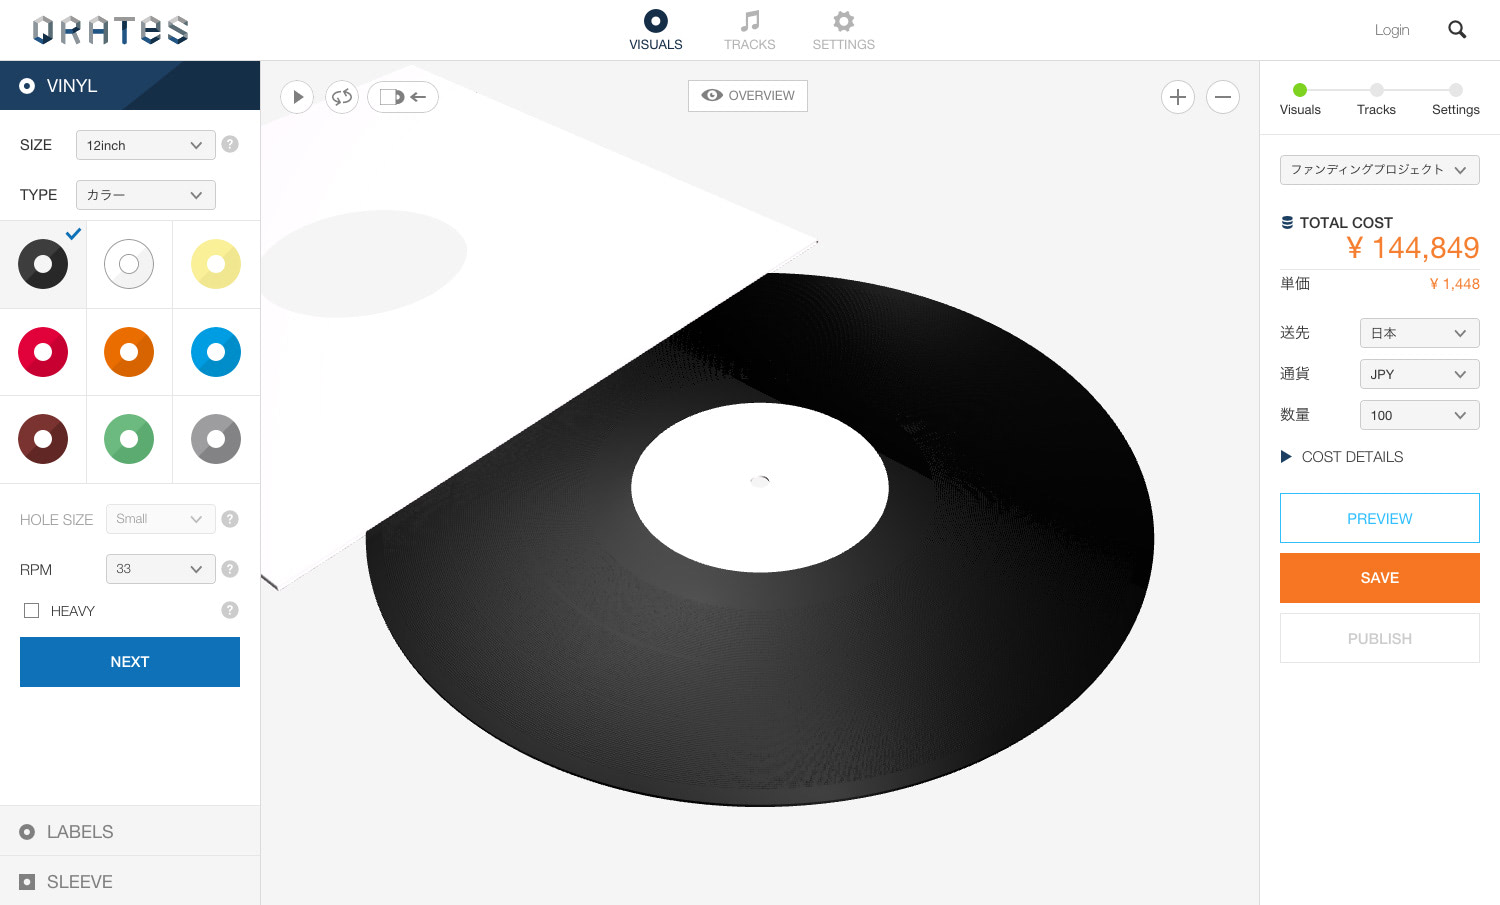The image size is (1500, 905).
Task: Click the help icon beside RPM
Action: point(230,569)
